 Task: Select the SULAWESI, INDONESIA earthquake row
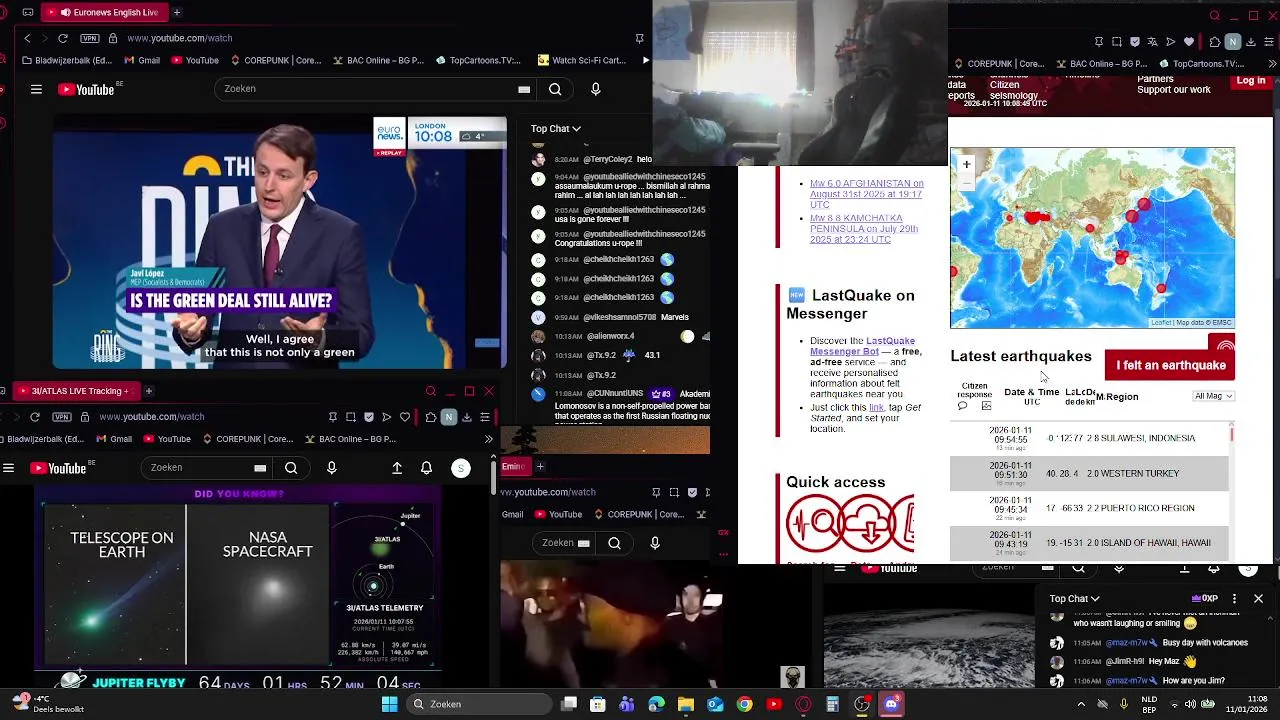(1088, 438)
